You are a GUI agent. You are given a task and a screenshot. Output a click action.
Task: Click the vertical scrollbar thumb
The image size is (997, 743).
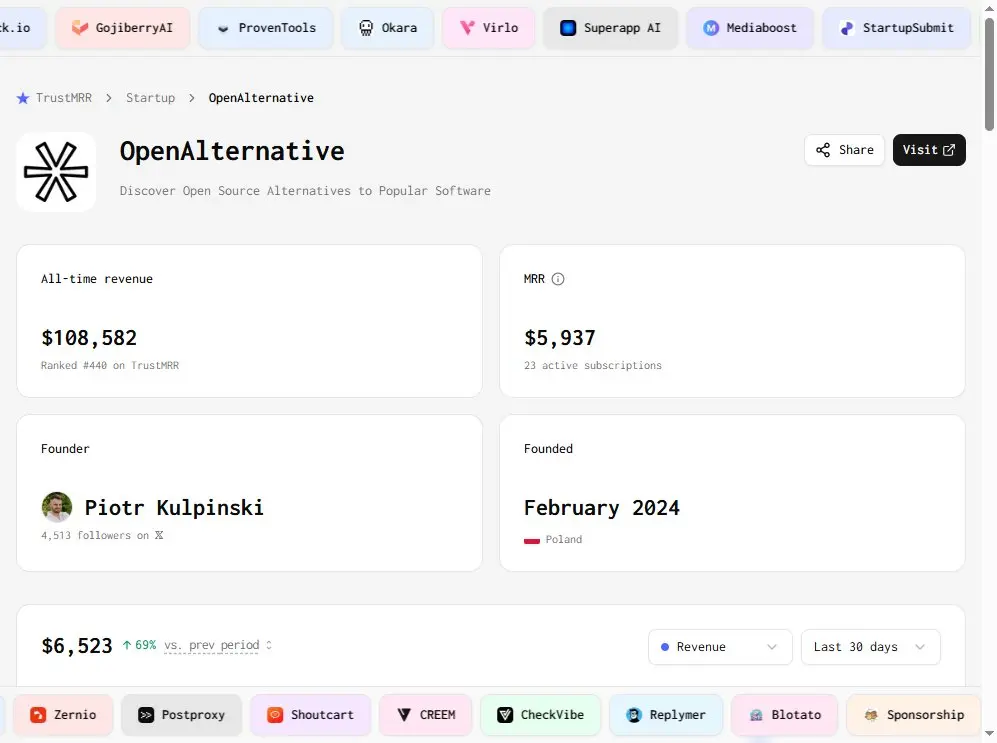point(989,75)
